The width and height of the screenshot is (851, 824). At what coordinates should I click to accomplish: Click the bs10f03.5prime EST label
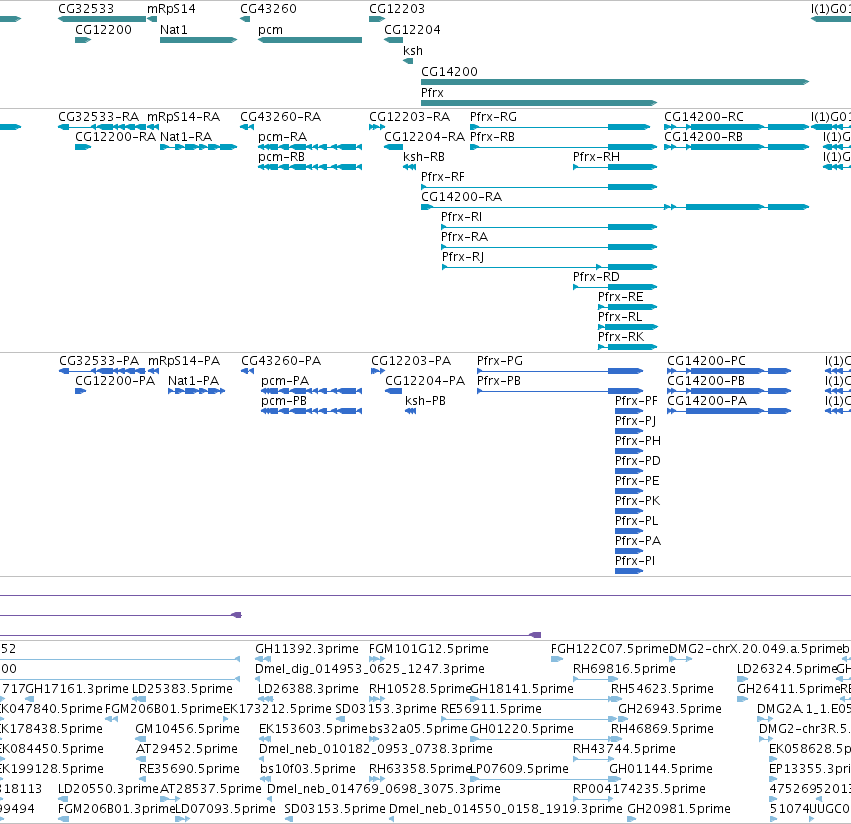coord(308,769)
